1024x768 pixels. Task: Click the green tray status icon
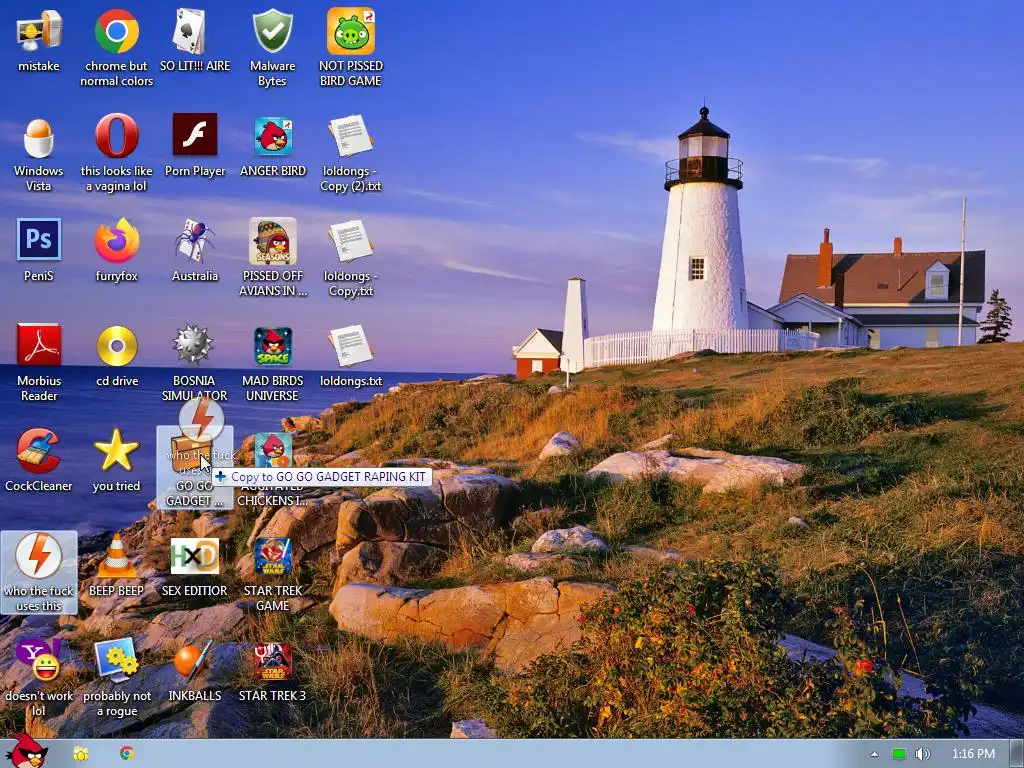(899, 754)
